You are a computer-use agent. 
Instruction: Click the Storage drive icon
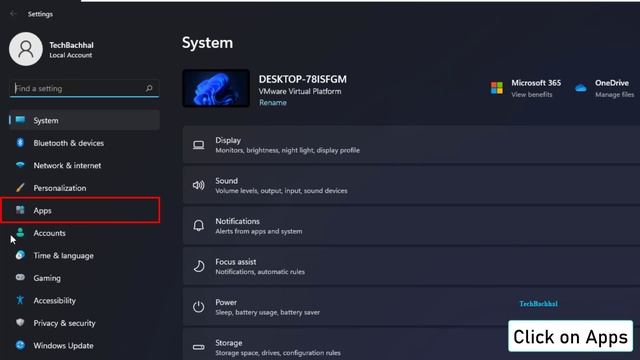pyautogui.click(x=199, y=347)
